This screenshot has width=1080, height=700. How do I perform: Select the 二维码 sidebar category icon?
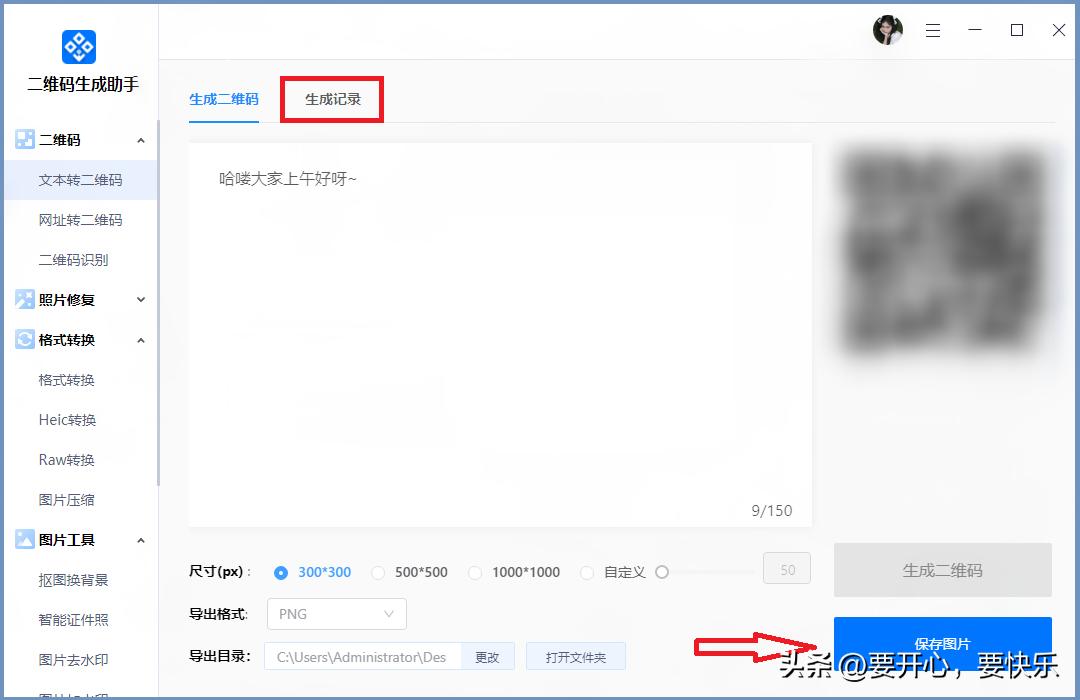tap(27, 139)
